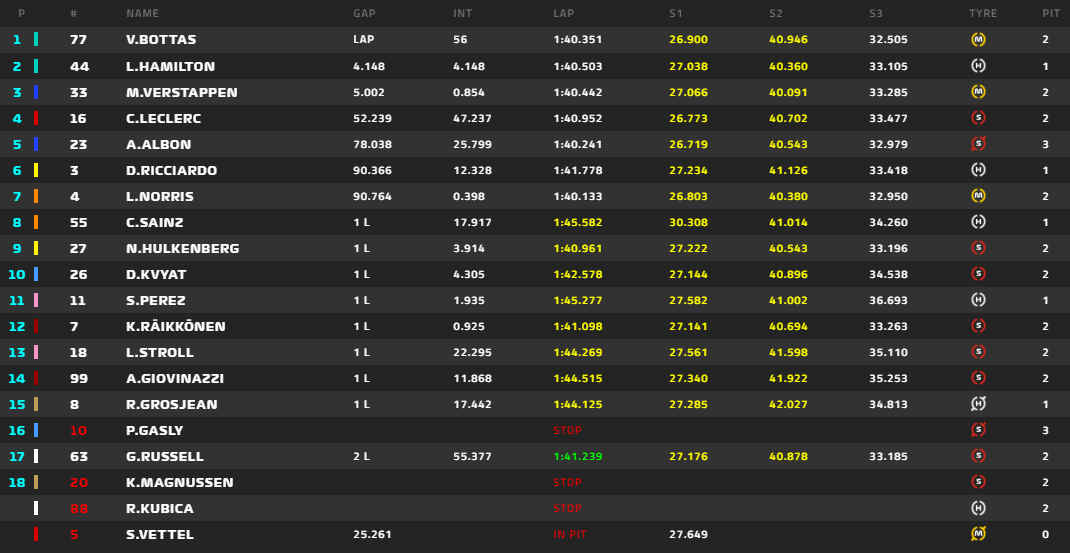
Task: Click Norris's medium tyre icon
Action: click(978, 196)
